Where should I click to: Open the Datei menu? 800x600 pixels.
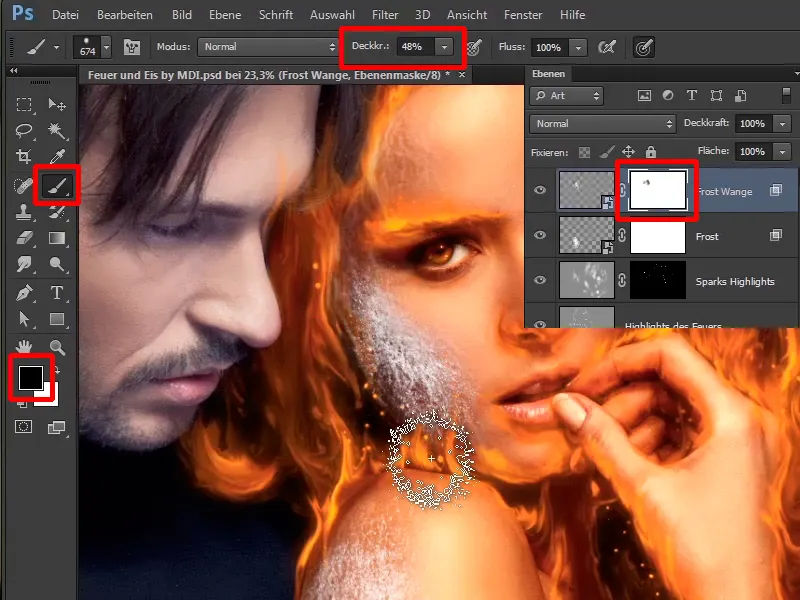(x=65, y=15)
